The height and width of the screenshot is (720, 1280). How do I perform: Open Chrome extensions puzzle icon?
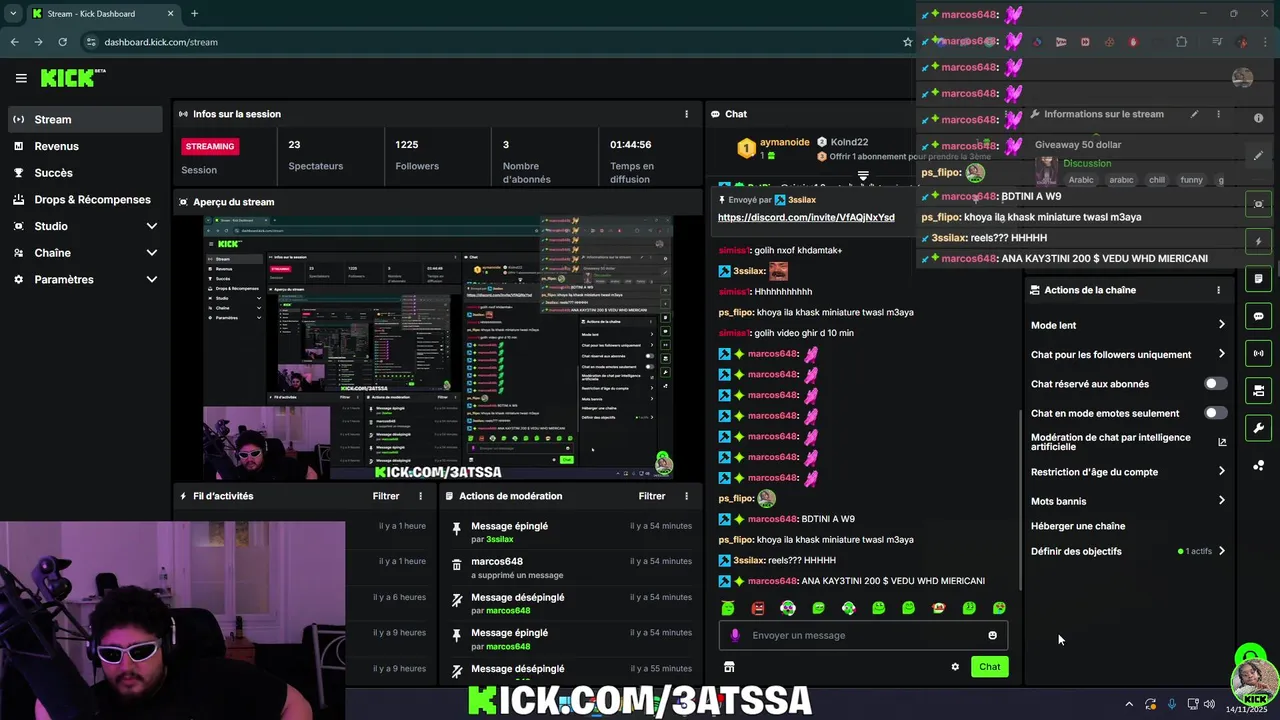pos(1181,42)
